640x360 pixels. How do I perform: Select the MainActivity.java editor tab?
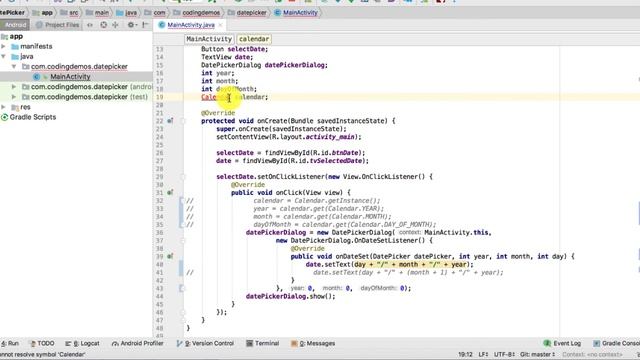[x=191, y=25]
